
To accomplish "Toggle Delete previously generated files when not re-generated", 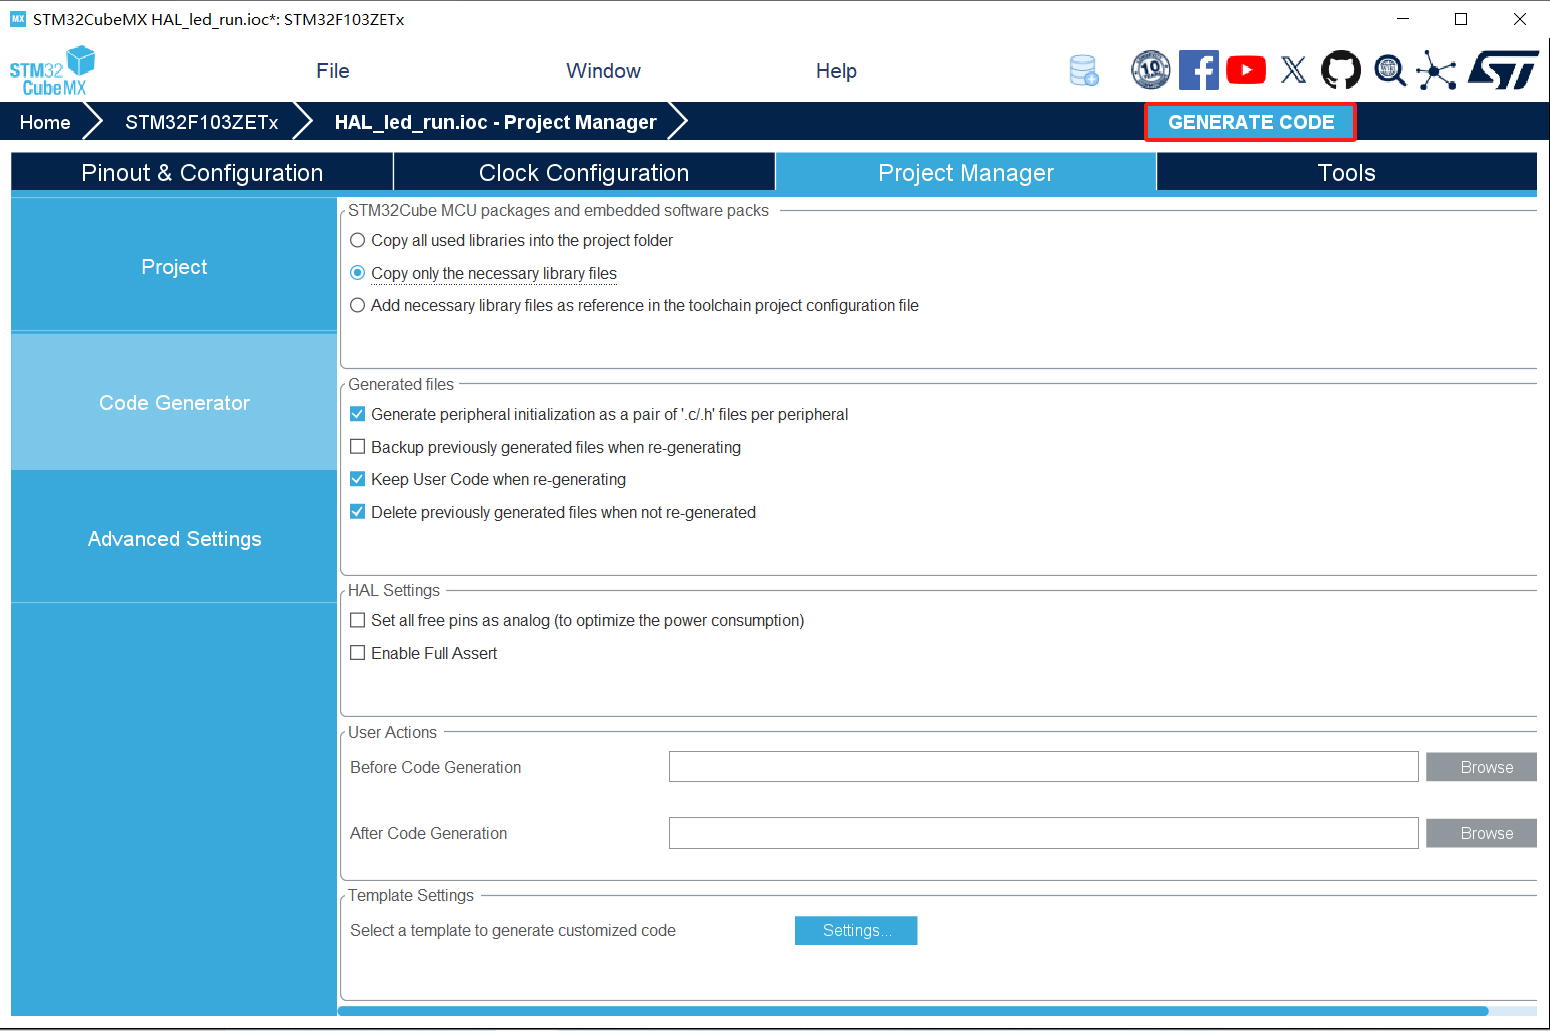I will click(357, 512).
